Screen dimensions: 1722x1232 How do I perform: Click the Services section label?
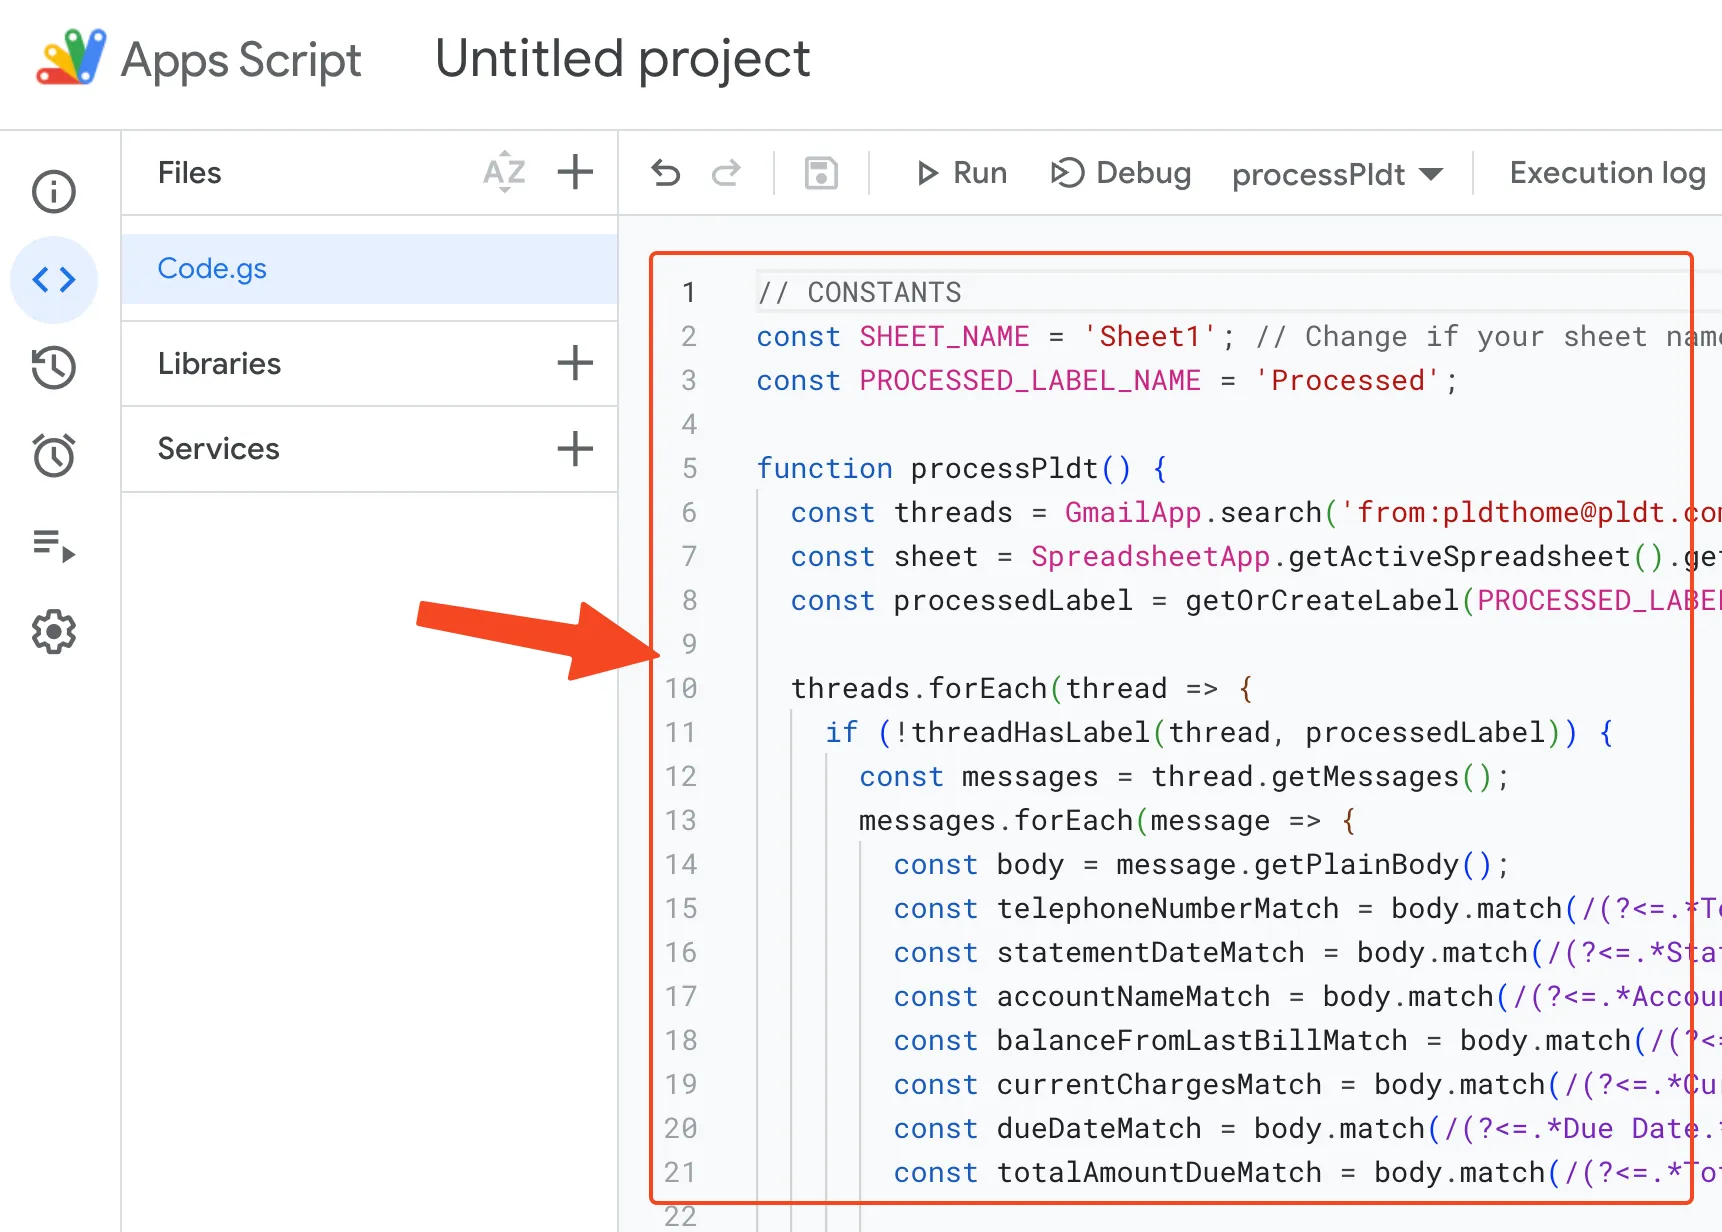coord(218,448)
